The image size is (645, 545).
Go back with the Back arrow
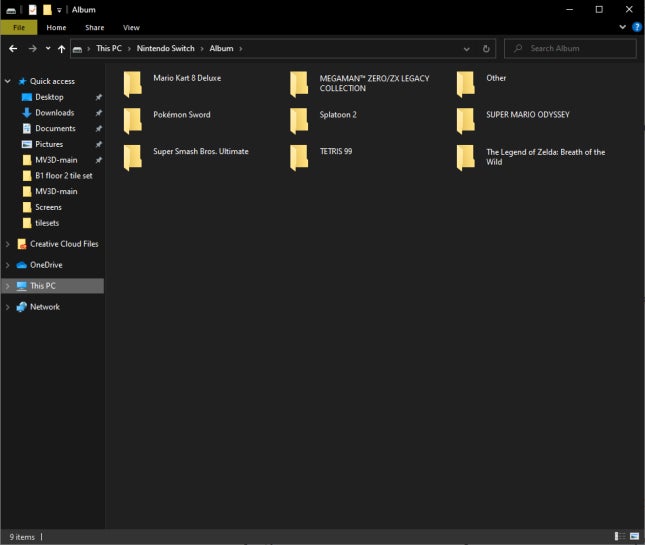(13, 49)
